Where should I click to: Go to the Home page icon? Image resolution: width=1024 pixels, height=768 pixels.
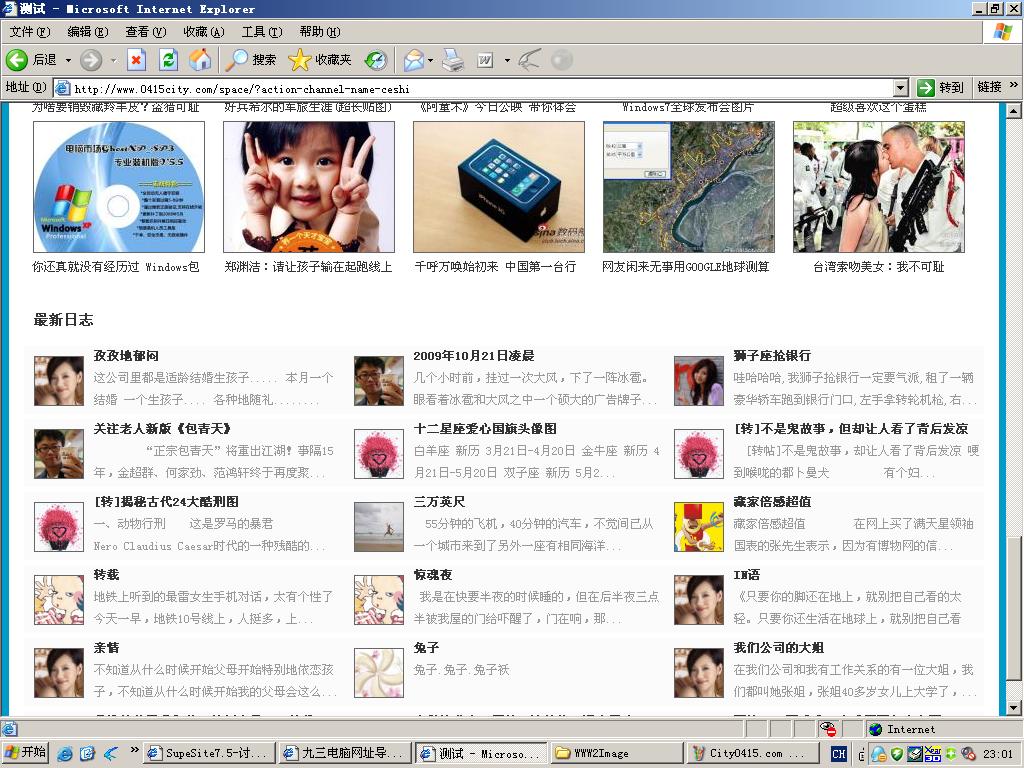(x=200, y=60)
